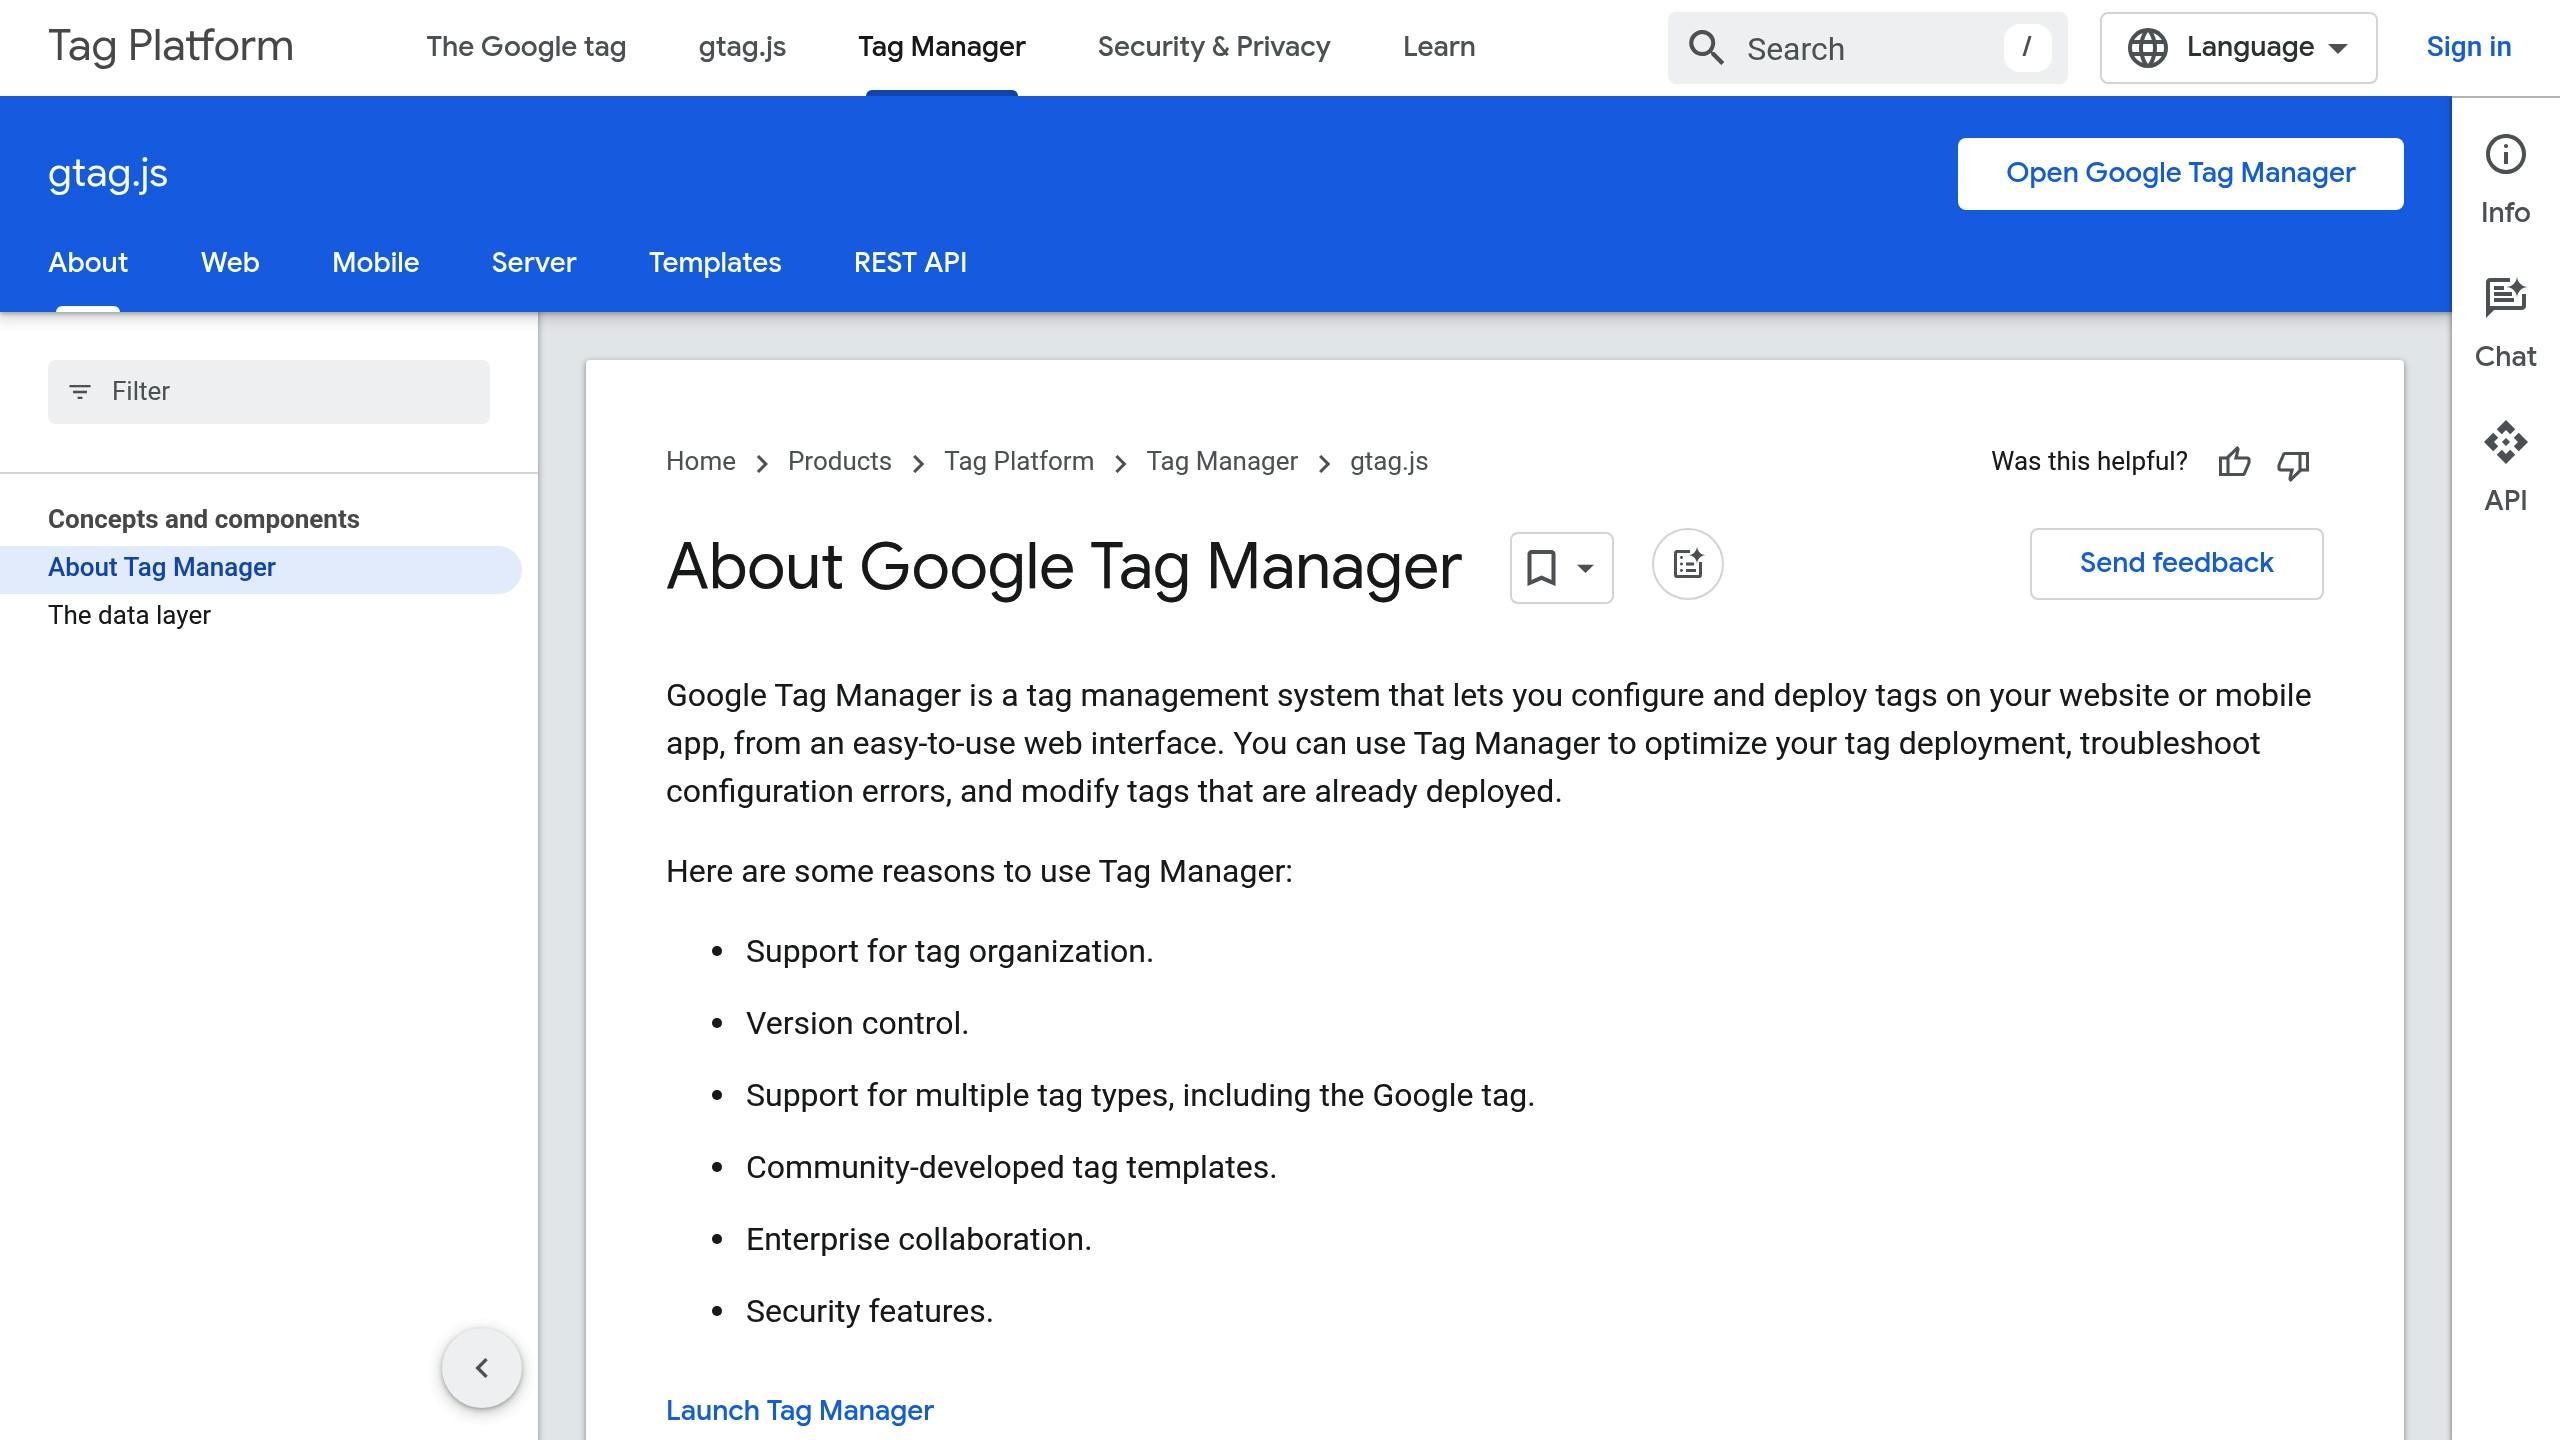The width and height of the screenshot is (2560, 1440).
Task: Click 'Security features.' bullet text
Action: (869, 1311)
